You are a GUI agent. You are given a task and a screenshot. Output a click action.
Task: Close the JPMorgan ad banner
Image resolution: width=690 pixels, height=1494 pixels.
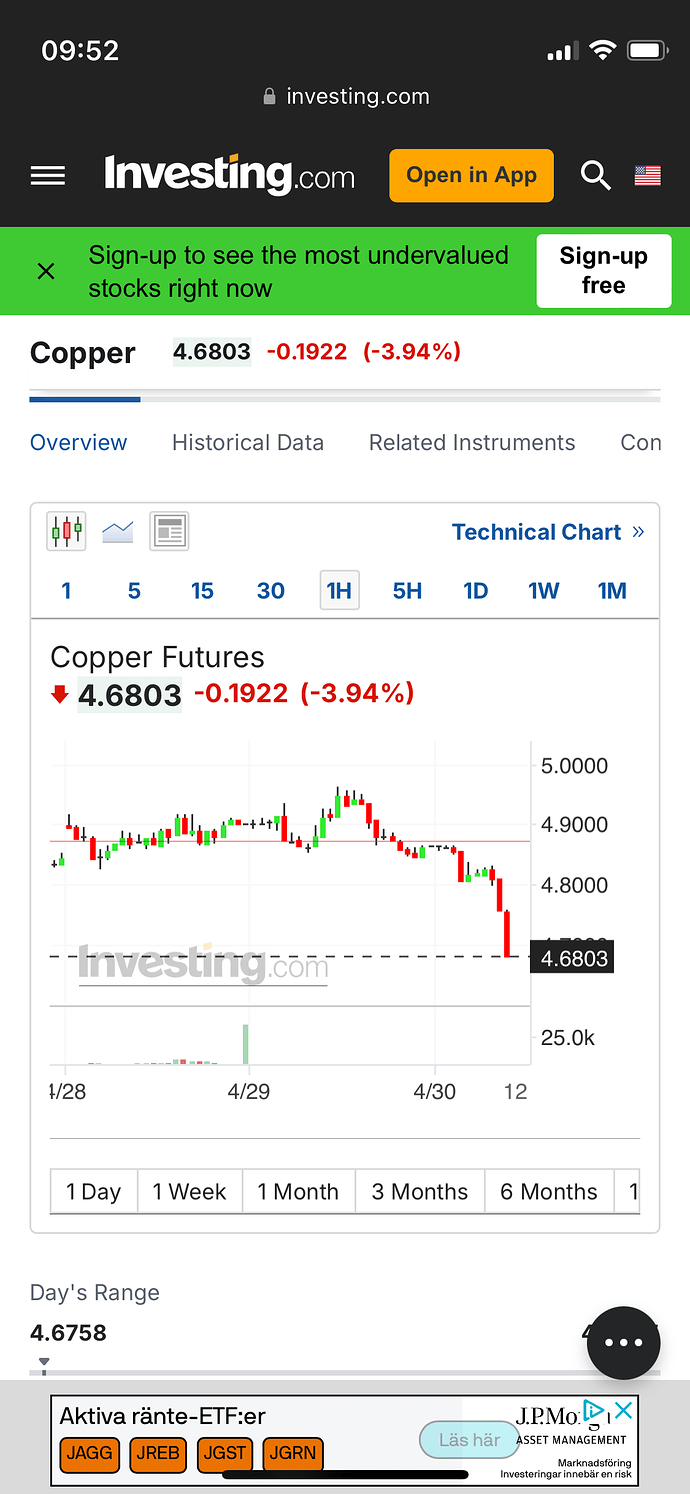623,1411
